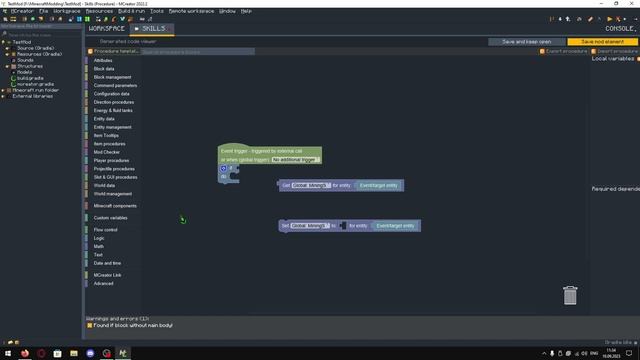Click the pencil icon in the top-right toolbar

[x=590, y=19]
